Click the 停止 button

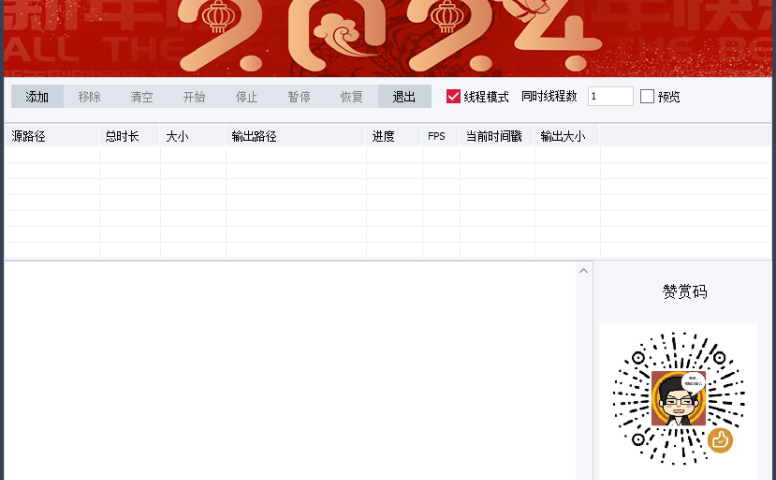pos(247,96)
